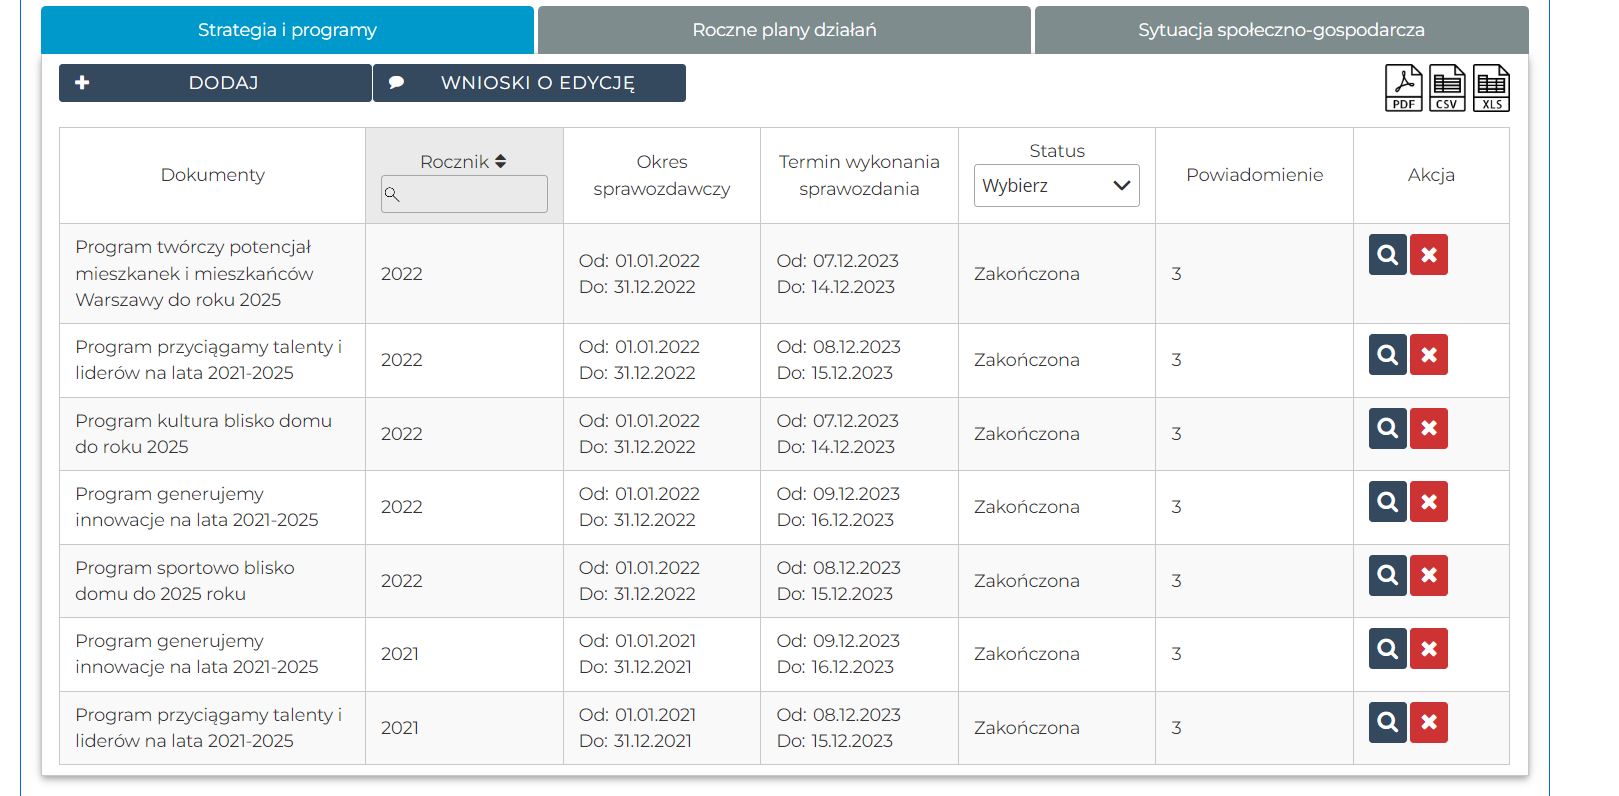Delete Program przyciągamy talenty 2021 entry
This screenshot has height=796, width=1619.
point(1429,723)
